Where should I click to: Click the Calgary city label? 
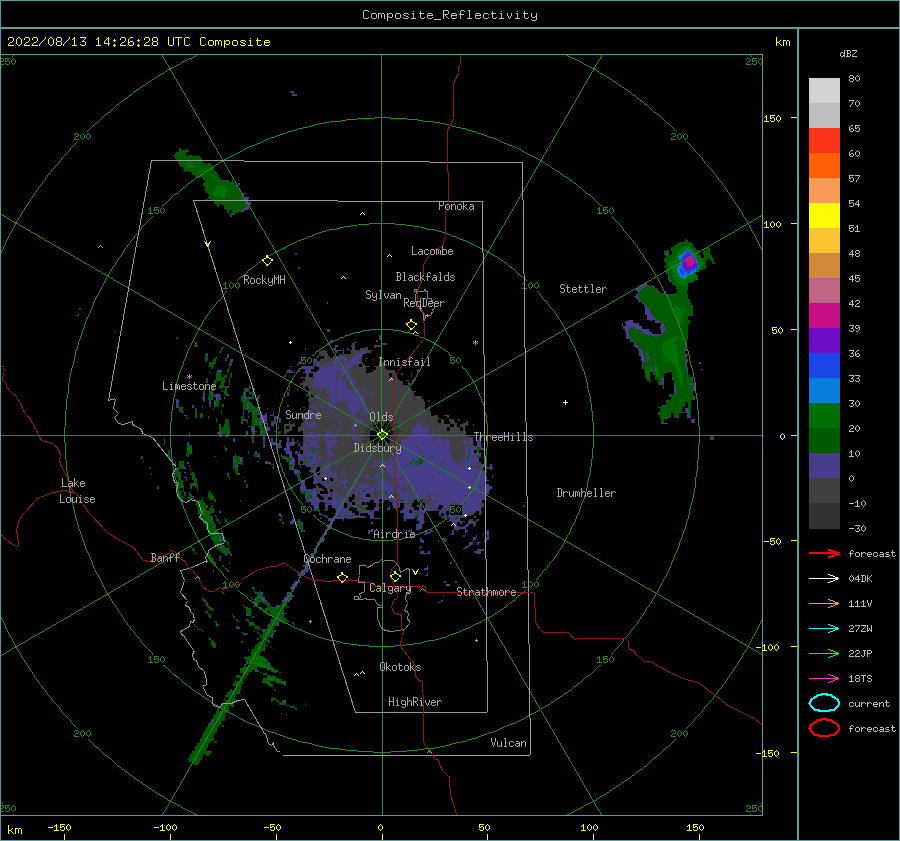(390, 588)
